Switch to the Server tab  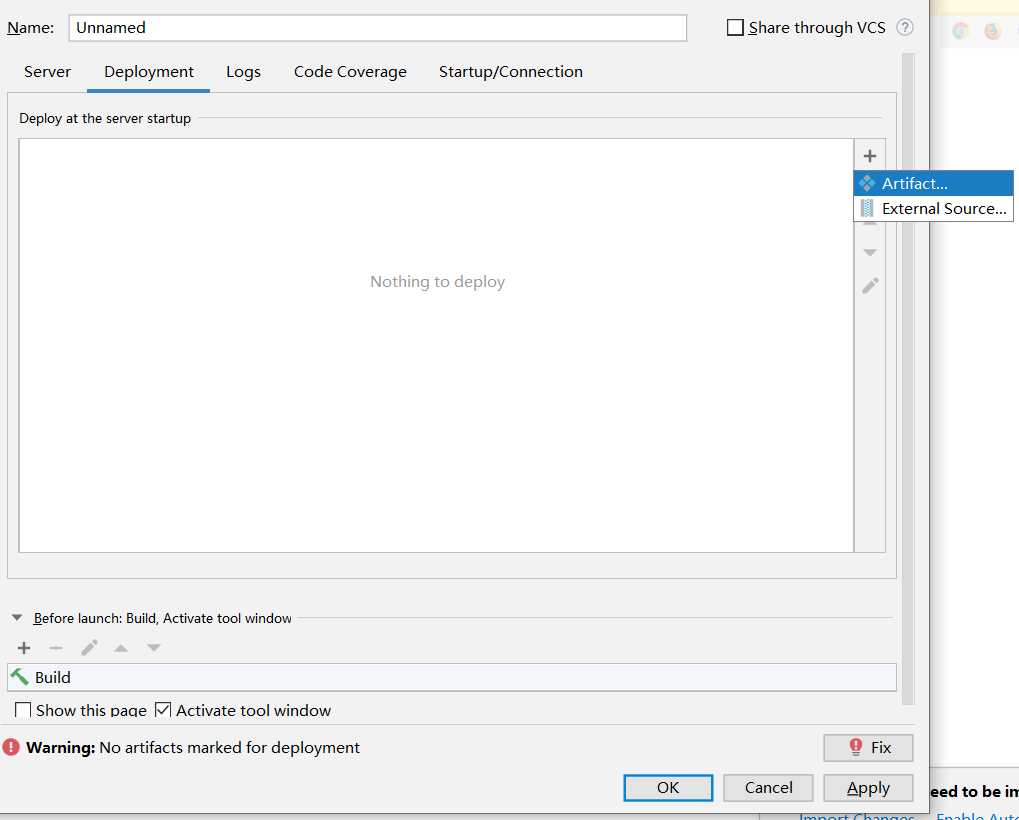47,71
